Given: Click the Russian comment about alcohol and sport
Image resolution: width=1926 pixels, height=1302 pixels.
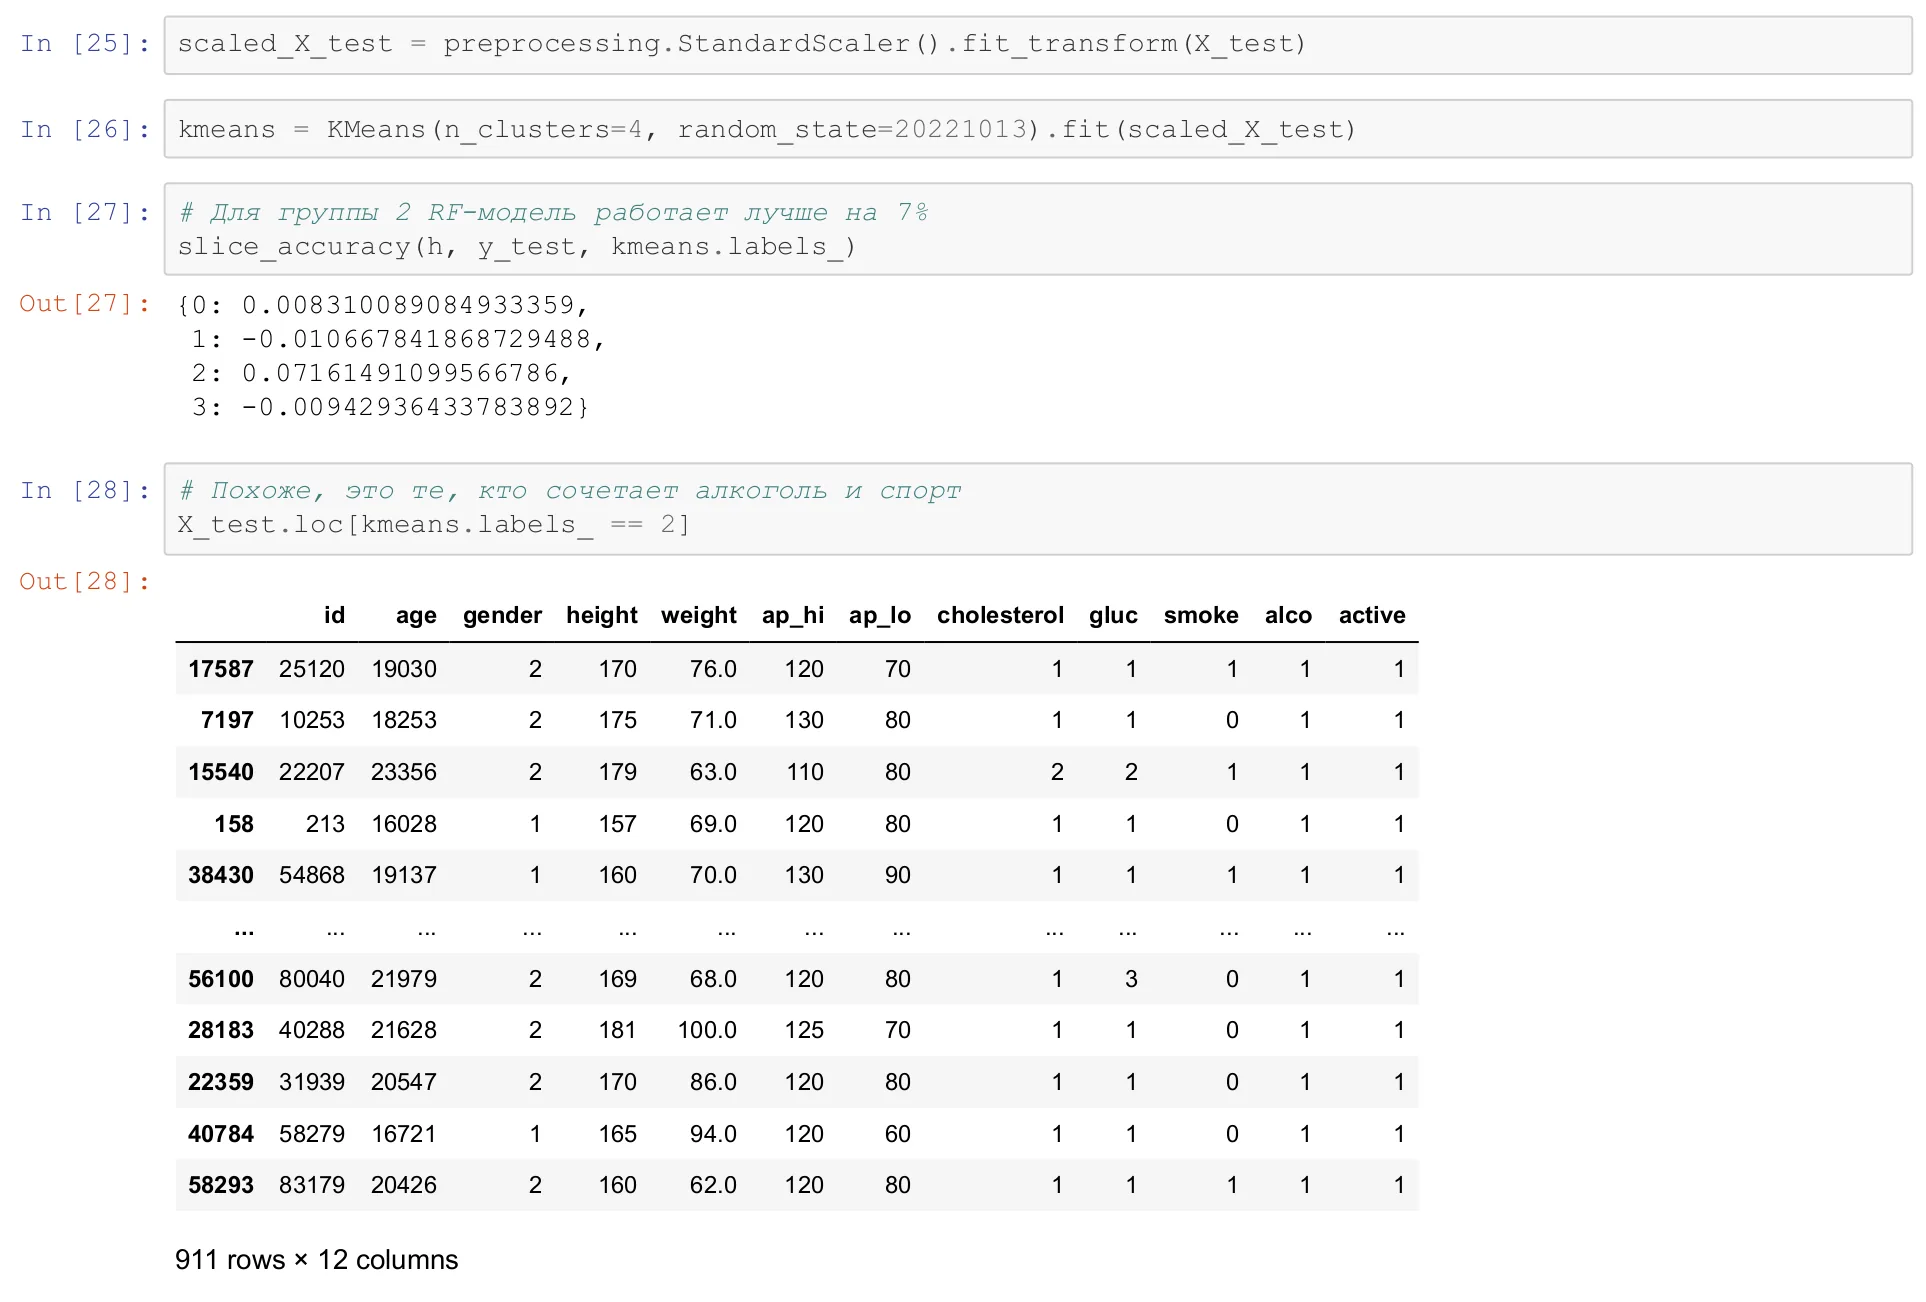Looking at the screenshot, I should (x=570, y=491).
